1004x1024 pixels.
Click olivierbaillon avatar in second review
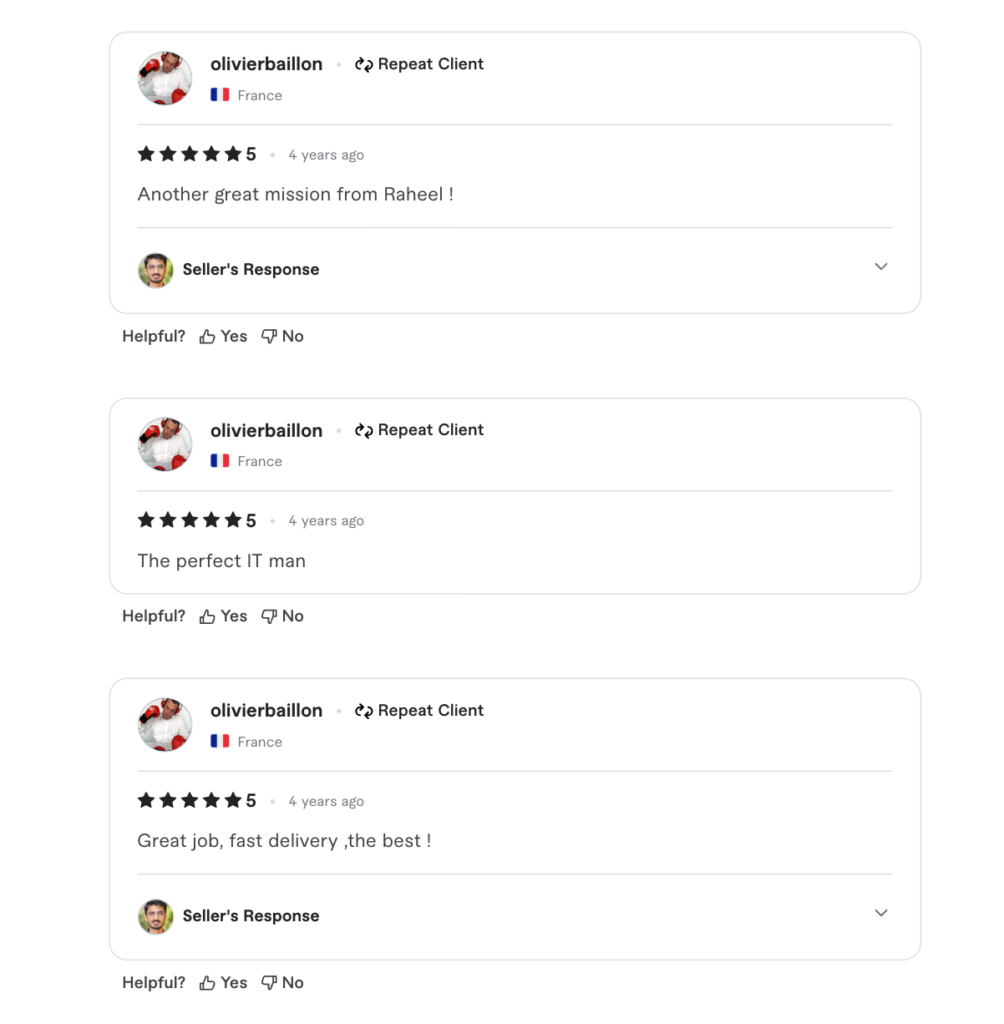(x=165, y=444)
